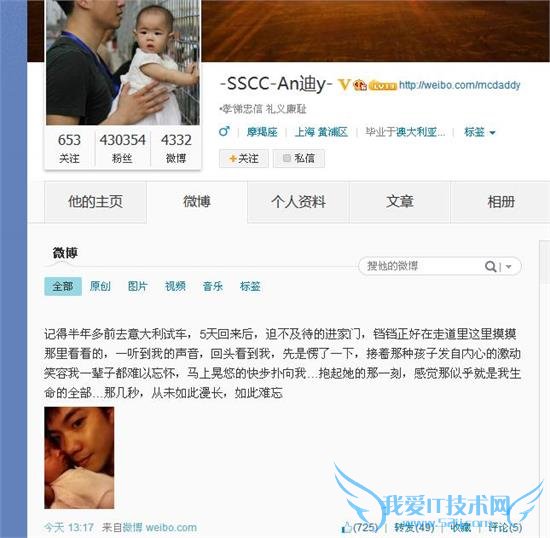This screenshot has height=538, width=550.
Task: Click the level badge next to username
Action: tap(383, 86)
